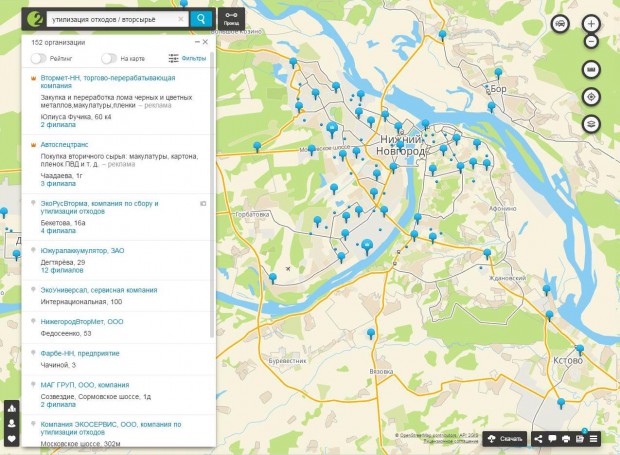Locate my position on the map

coord(591,97)
